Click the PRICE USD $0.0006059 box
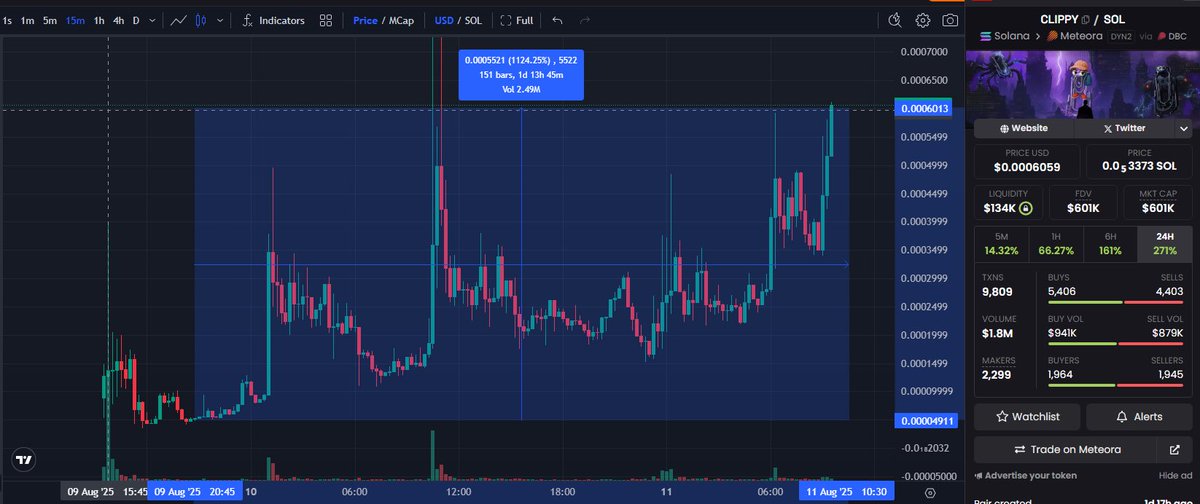This screenshot has width=1200, height=504. (x=1028, y=160)
